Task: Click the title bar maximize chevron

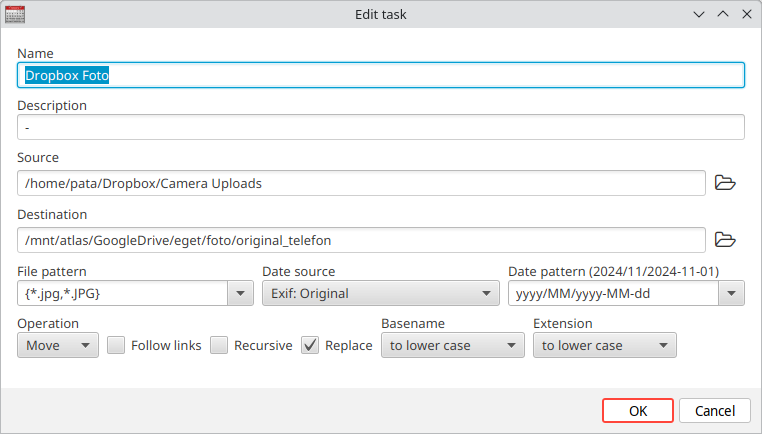Action: click(722, 15)
